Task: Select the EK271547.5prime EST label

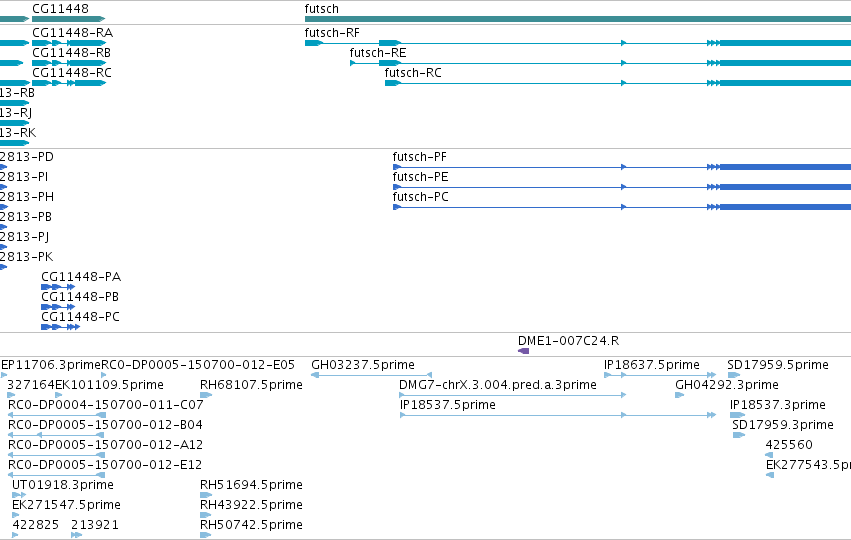Action: (x=66, y=505)
